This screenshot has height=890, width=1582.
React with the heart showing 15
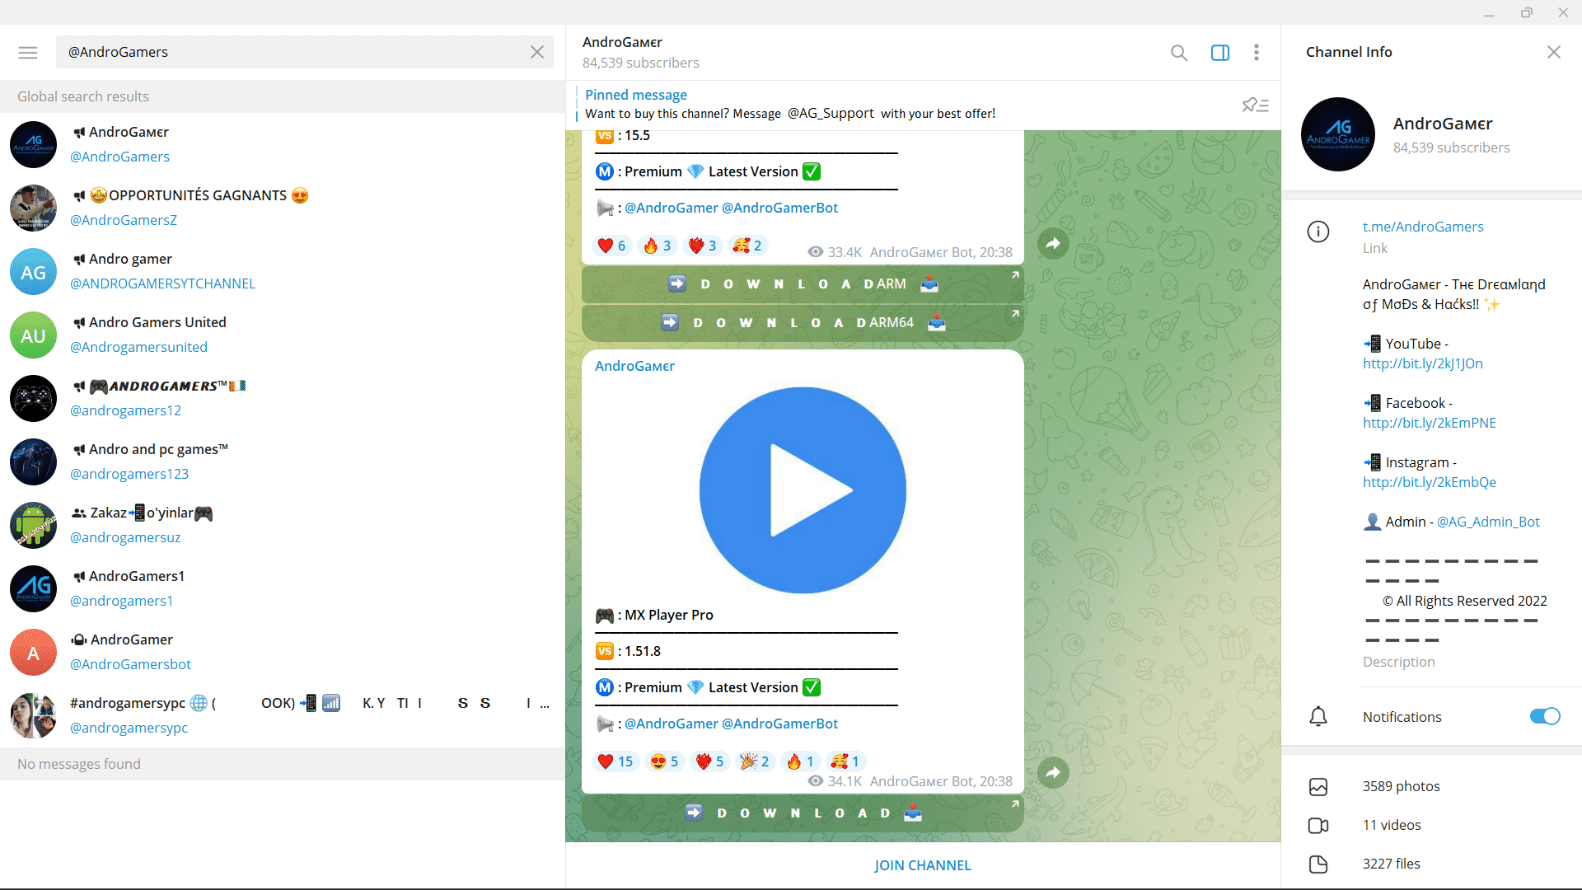click(615, 762)
